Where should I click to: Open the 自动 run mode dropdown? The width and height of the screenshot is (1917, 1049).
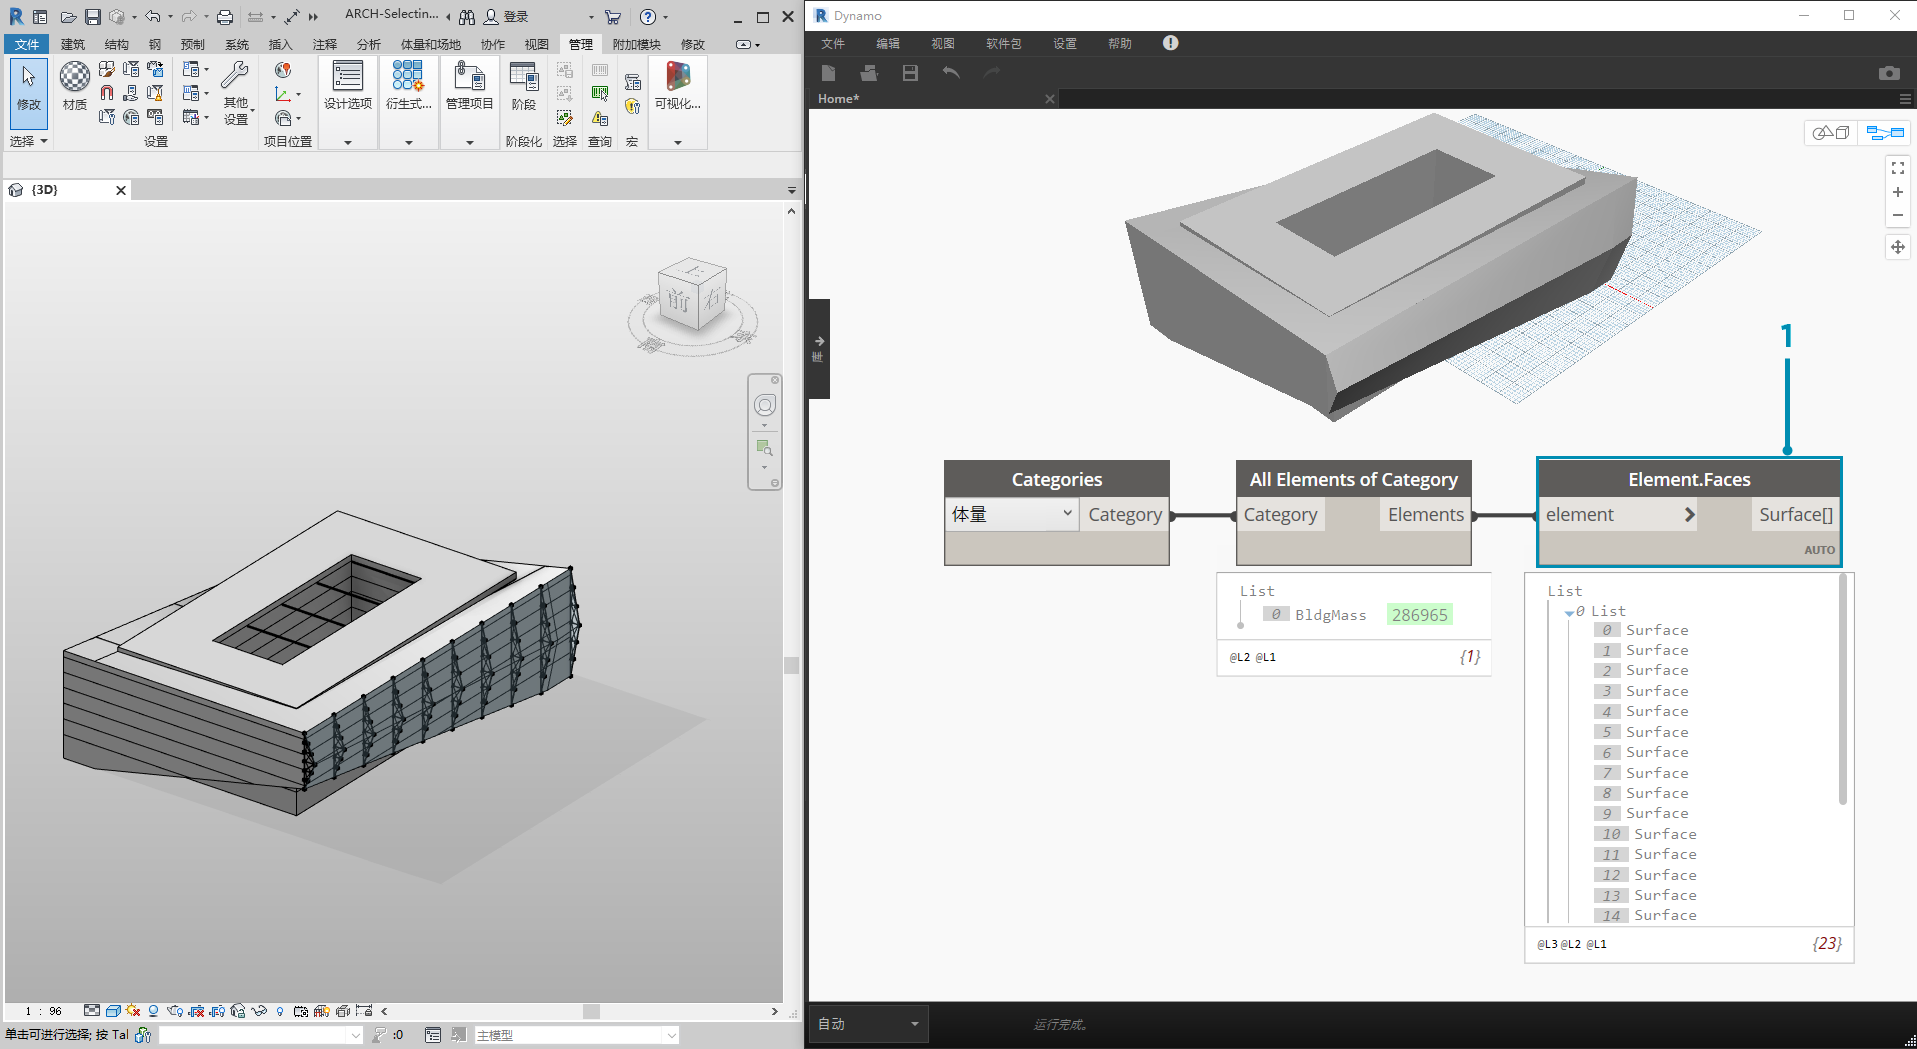pyautogui.click(x=868, y=1024)
